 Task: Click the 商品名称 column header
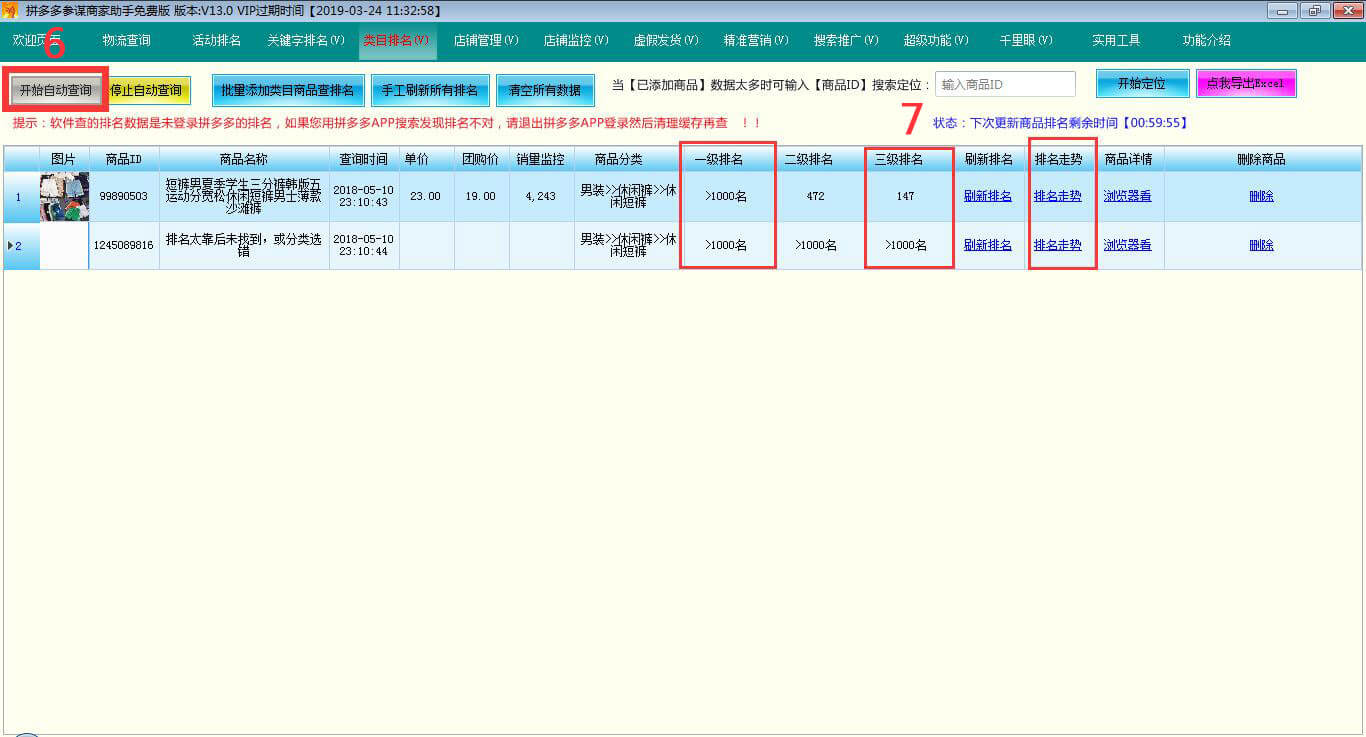[x=244, y=159]
